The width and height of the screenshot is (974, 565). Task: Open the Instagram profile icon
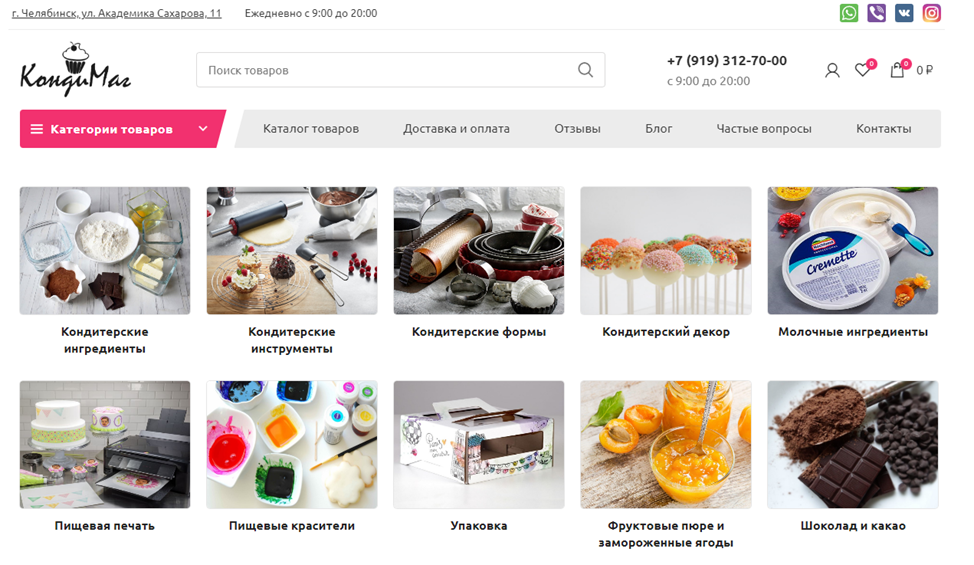tap(931, 13)
